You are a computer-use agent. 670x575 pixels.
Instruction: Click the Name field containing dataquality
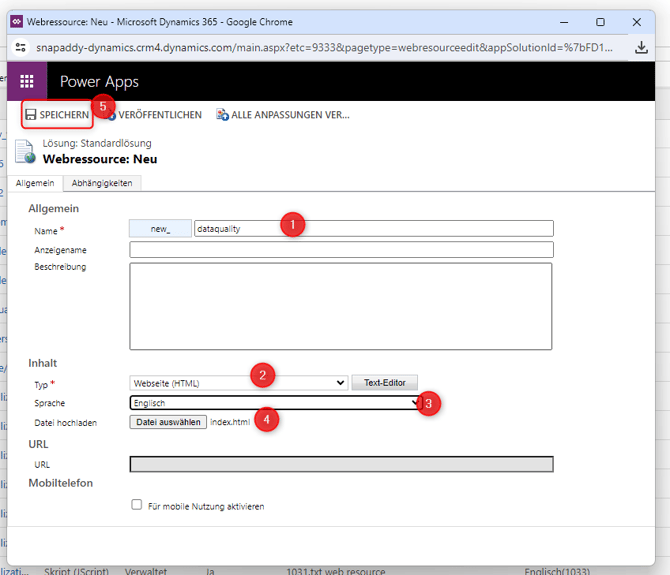[x=373, y=228]
